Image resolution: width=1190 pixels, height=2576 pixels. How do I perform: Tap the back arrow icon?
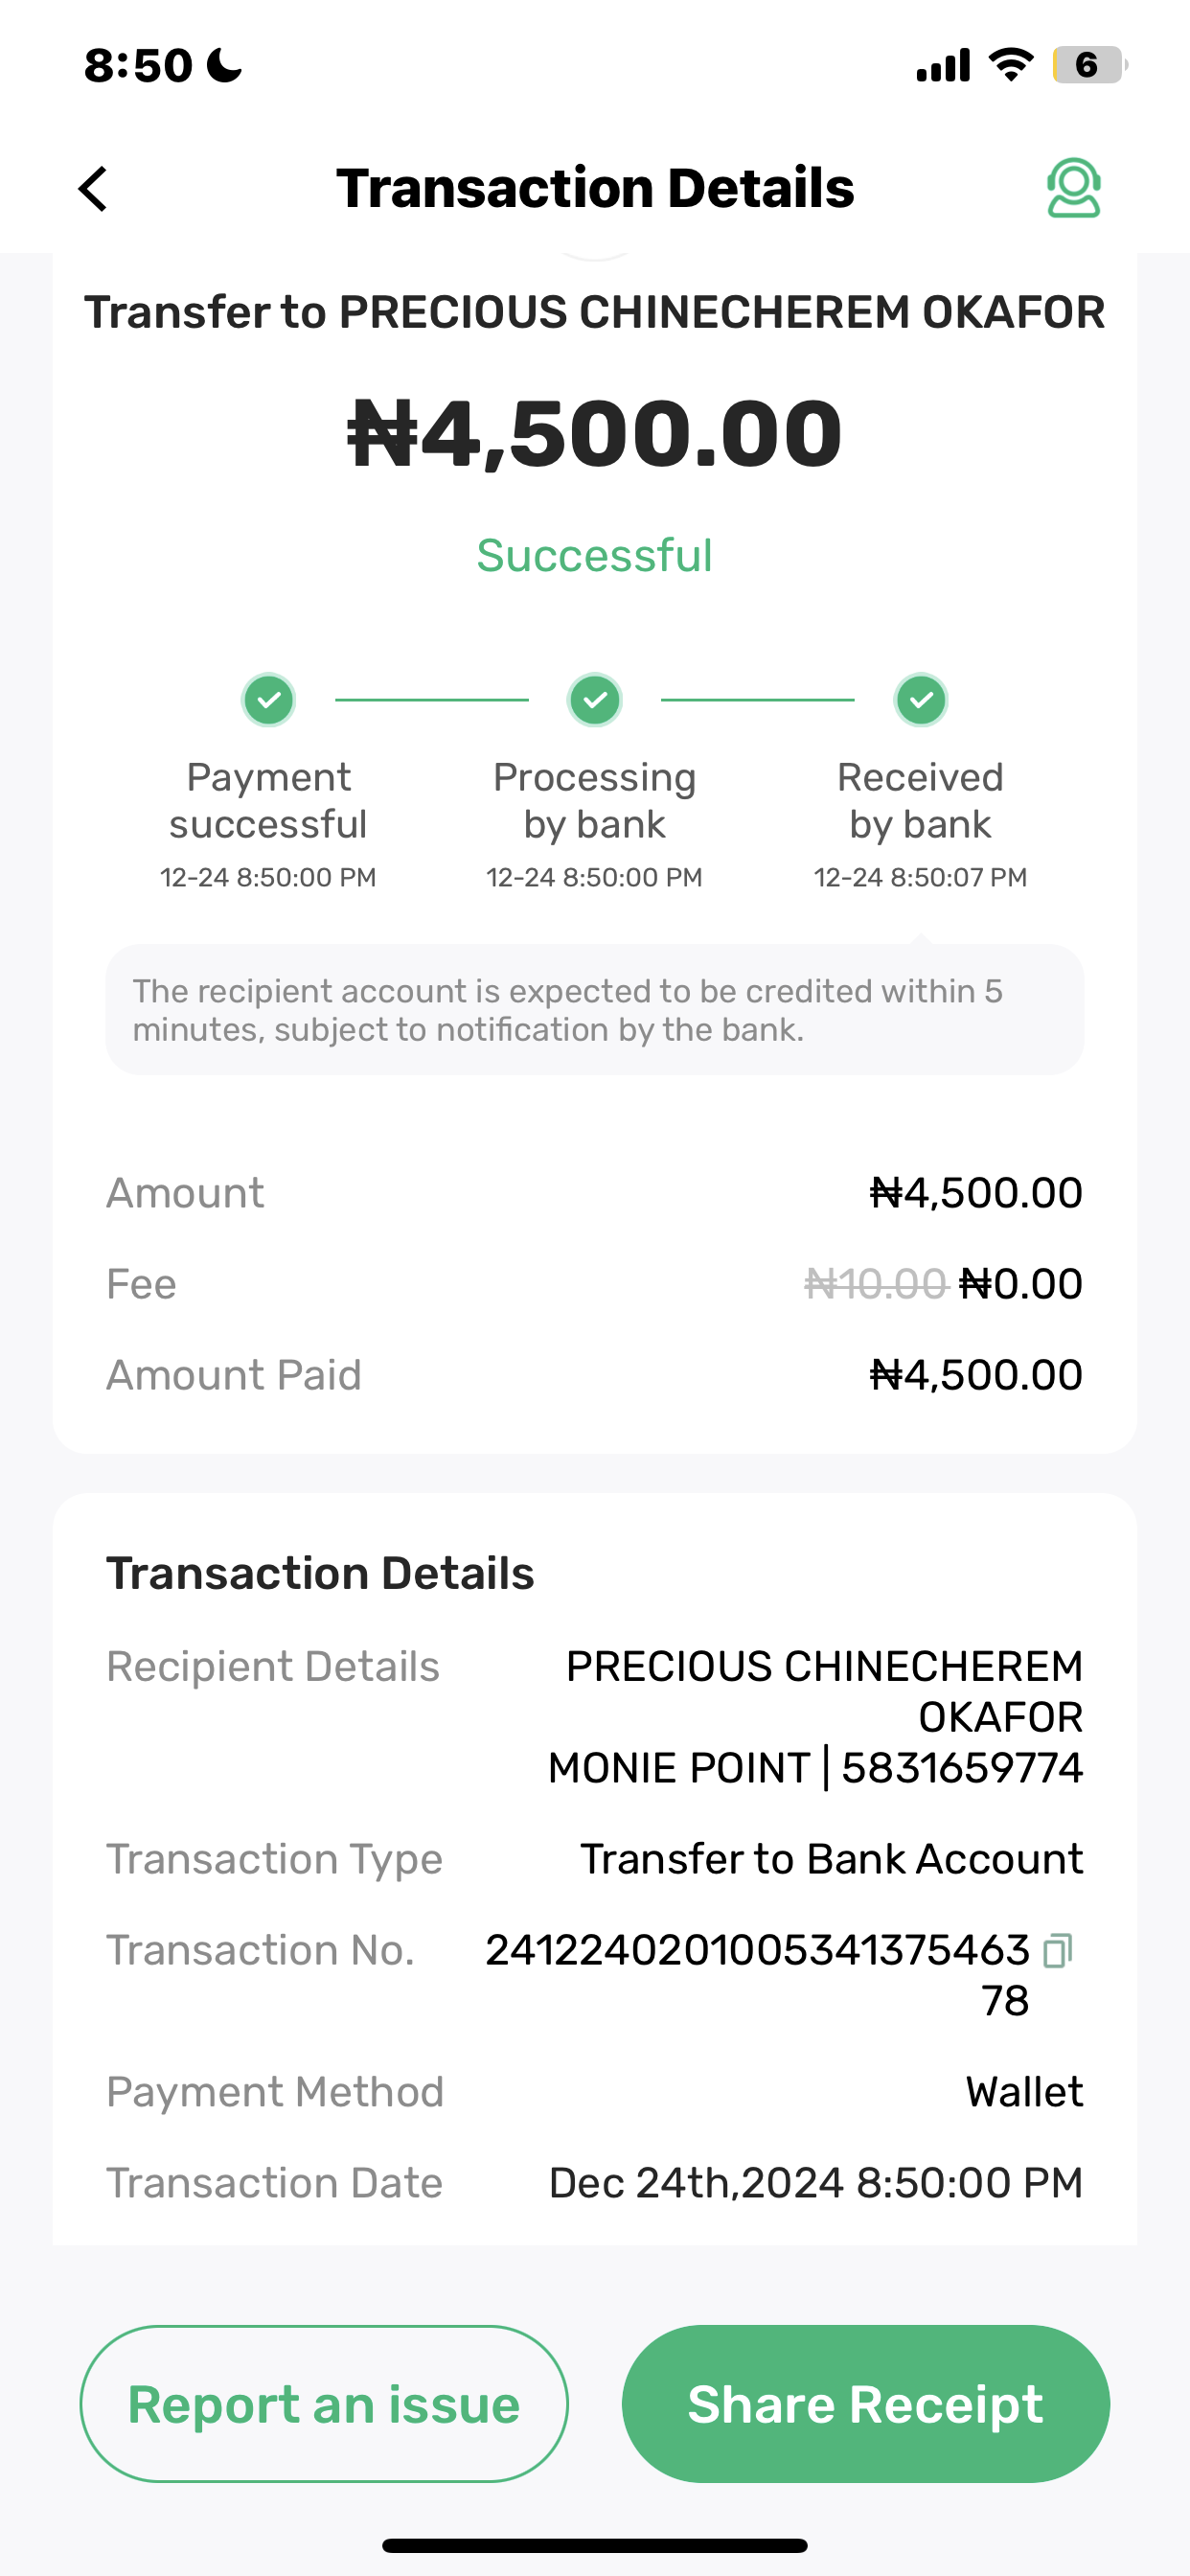point(93,188)
